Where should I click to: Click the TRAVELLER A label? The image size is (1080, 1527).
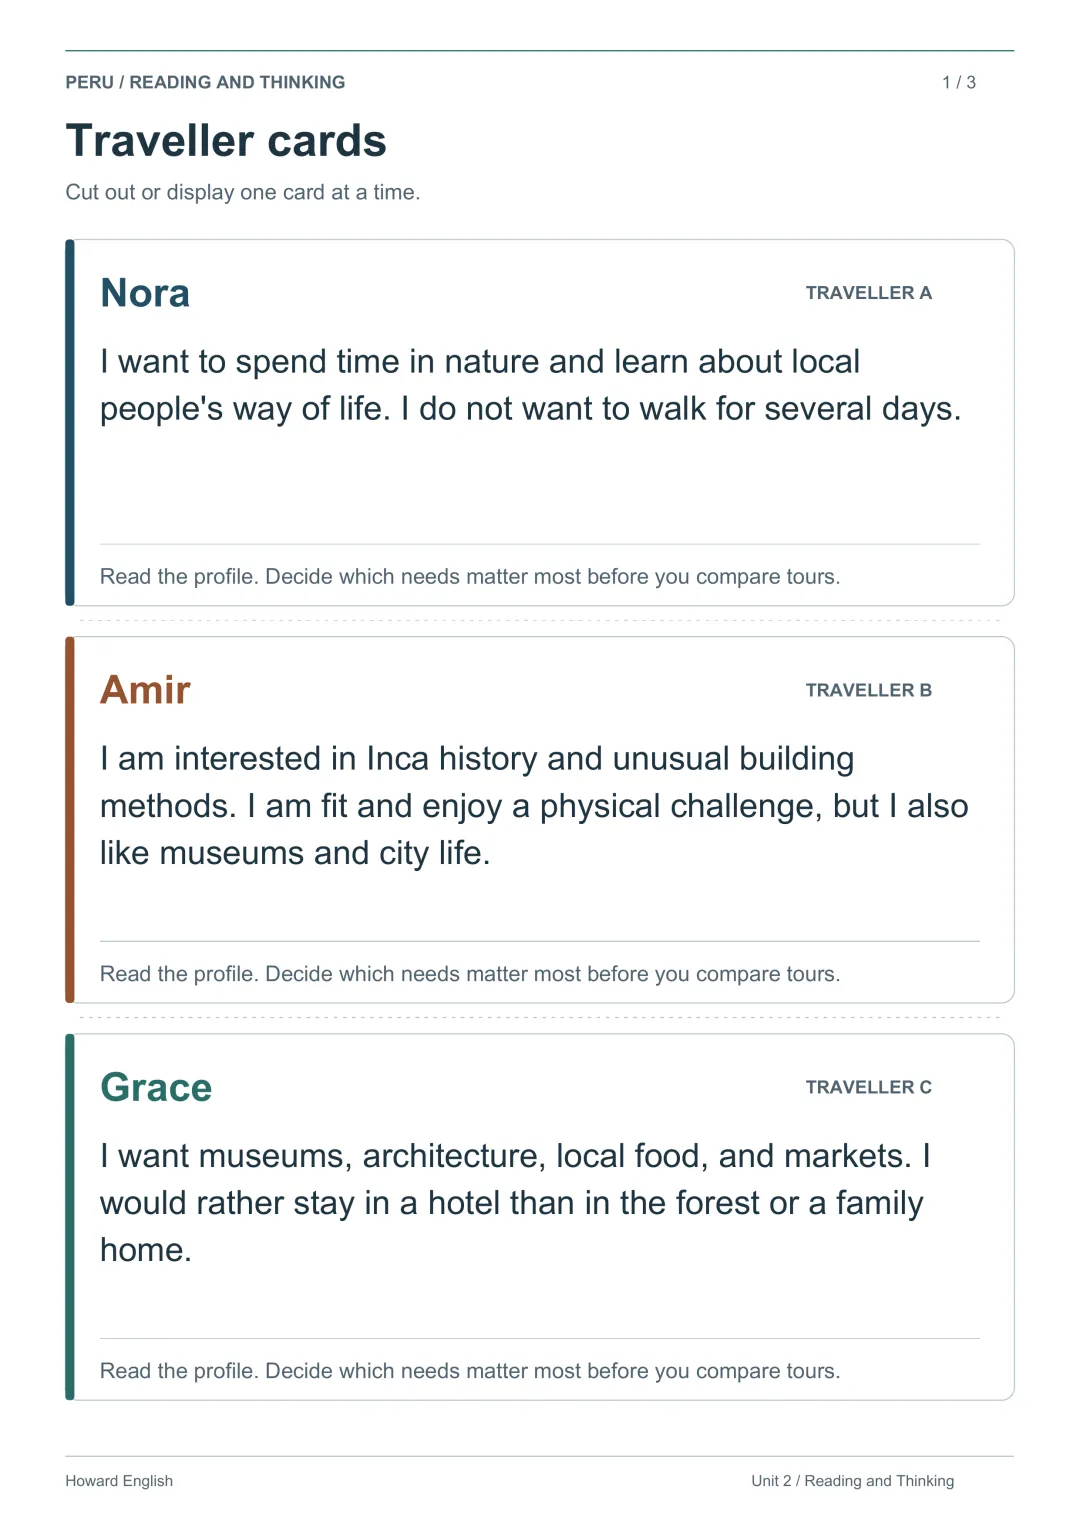pos(868,293)
